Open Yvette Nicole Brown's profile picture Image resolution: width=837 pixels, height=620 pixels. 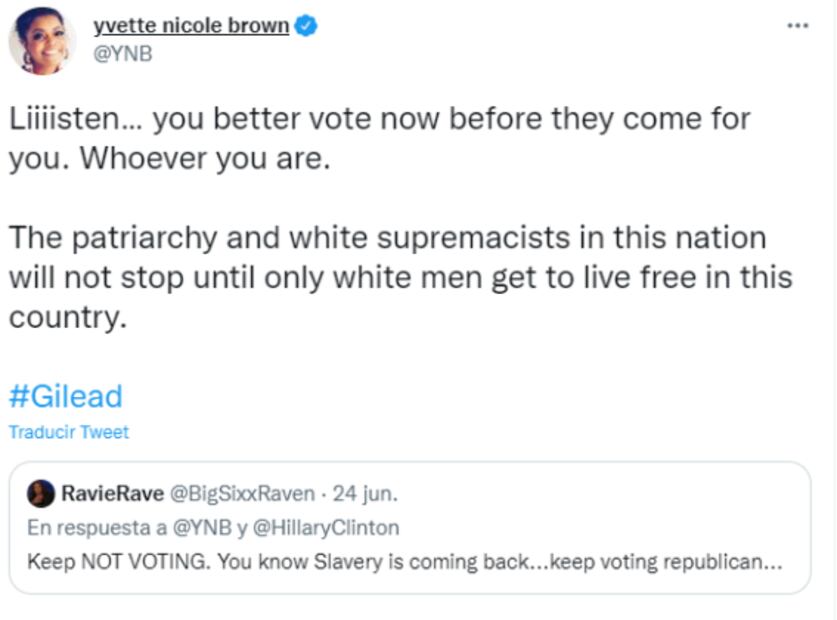tap(42, 42)
